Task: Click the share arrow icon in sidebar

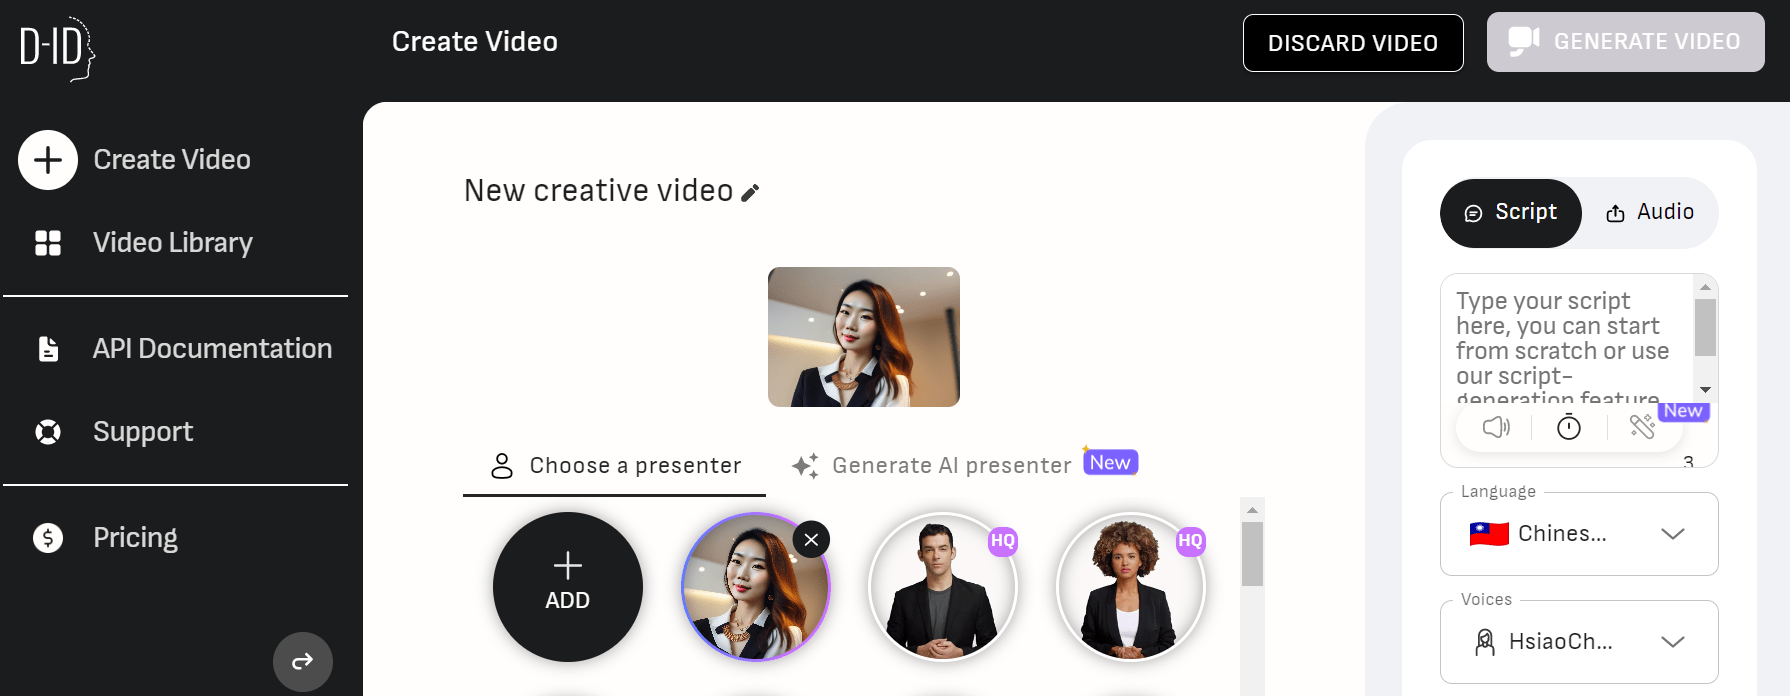Action: pyautogui.click(x=302, y=661)
